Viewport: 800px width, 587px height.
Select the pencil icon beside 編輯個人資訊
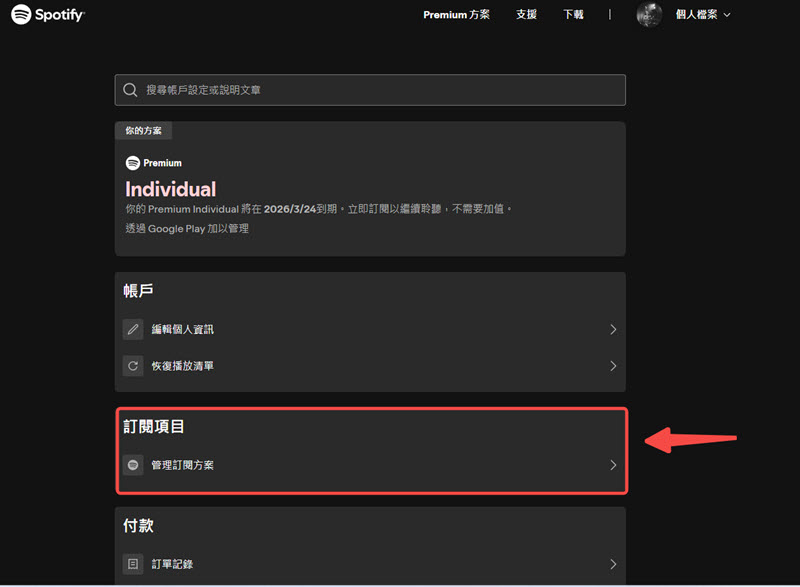(133, 329)
